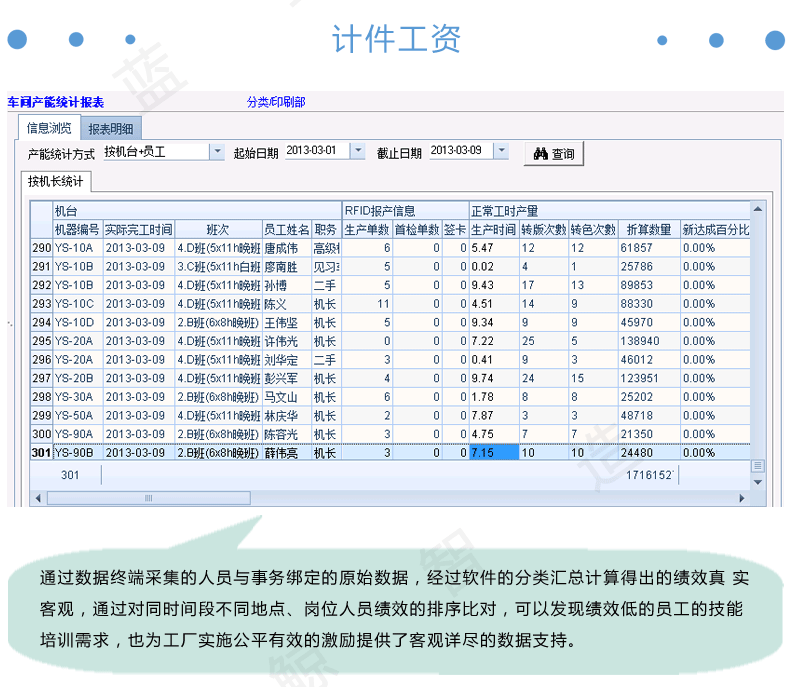Click the 新达成百分比 column header
This screenshot has height=687, width=790.
coord(715,230)
